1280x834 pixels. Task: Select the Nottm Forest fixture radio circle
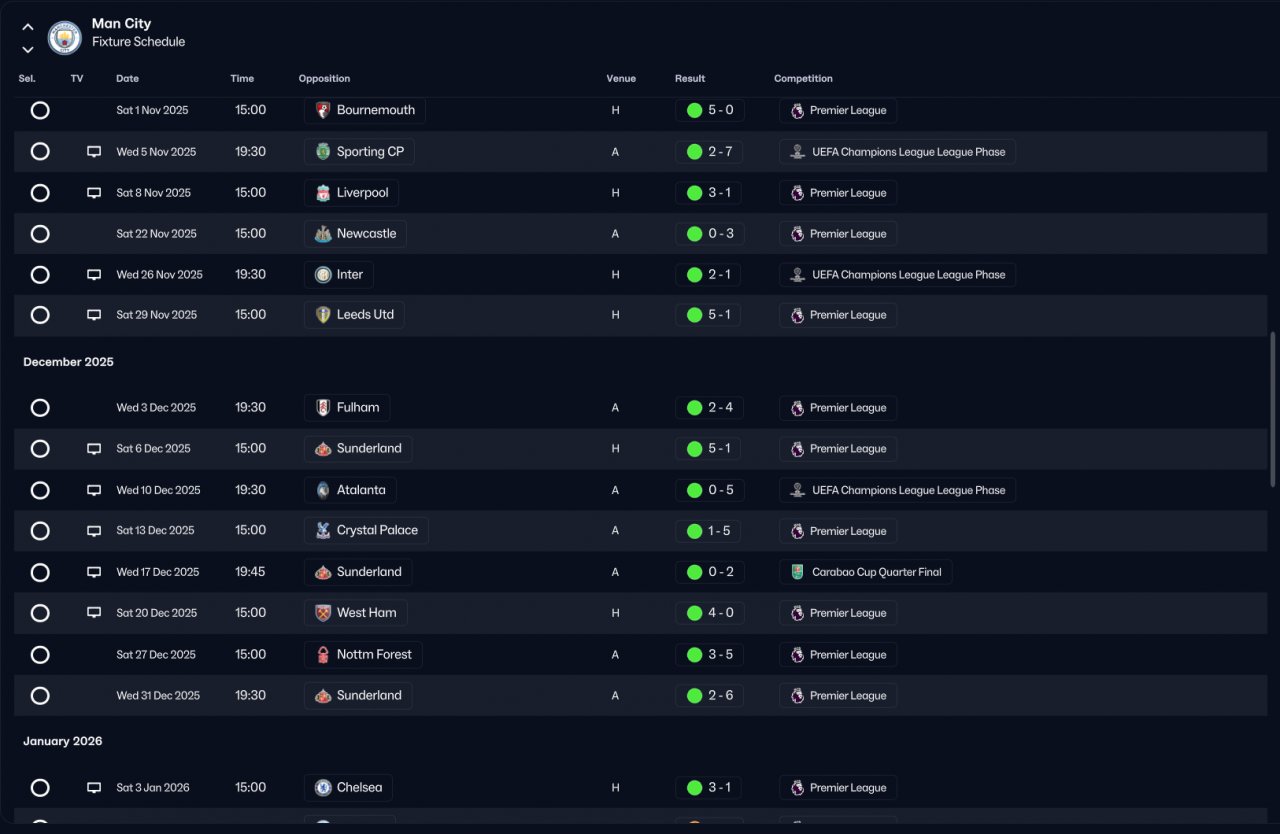(40, 655)
